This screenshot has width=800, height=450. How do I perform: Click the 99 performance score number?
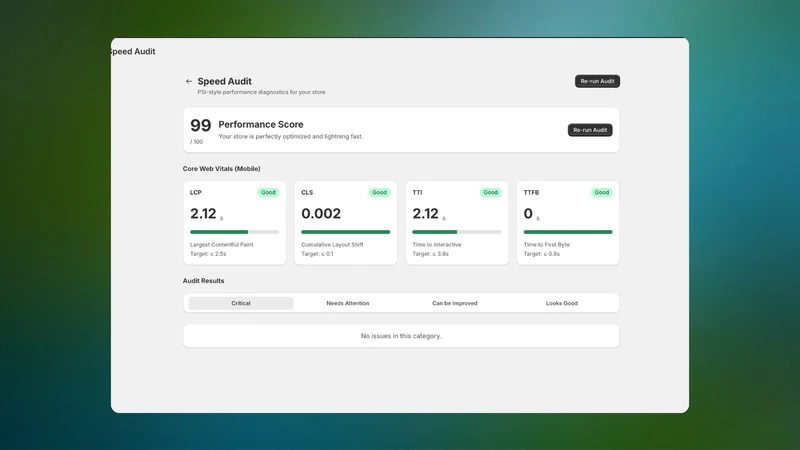[201, 126]
